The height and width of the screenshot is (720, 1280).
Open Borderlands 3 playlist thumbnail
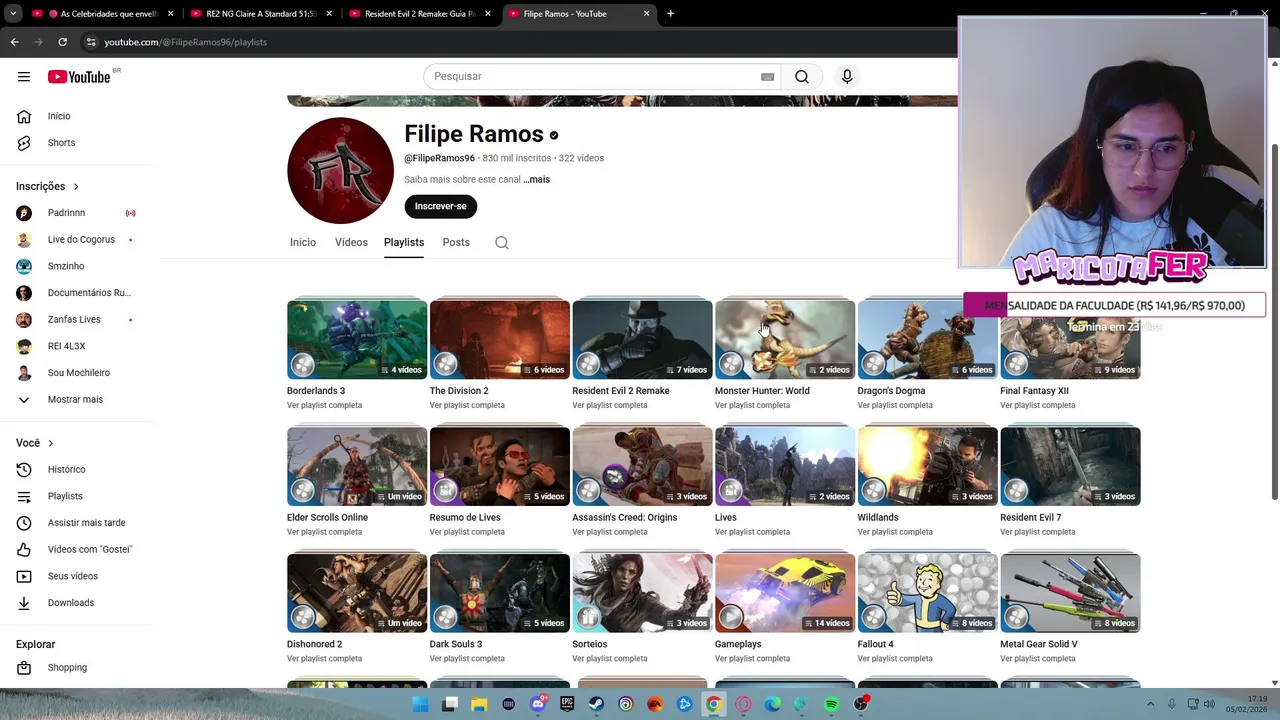[357, 339]
